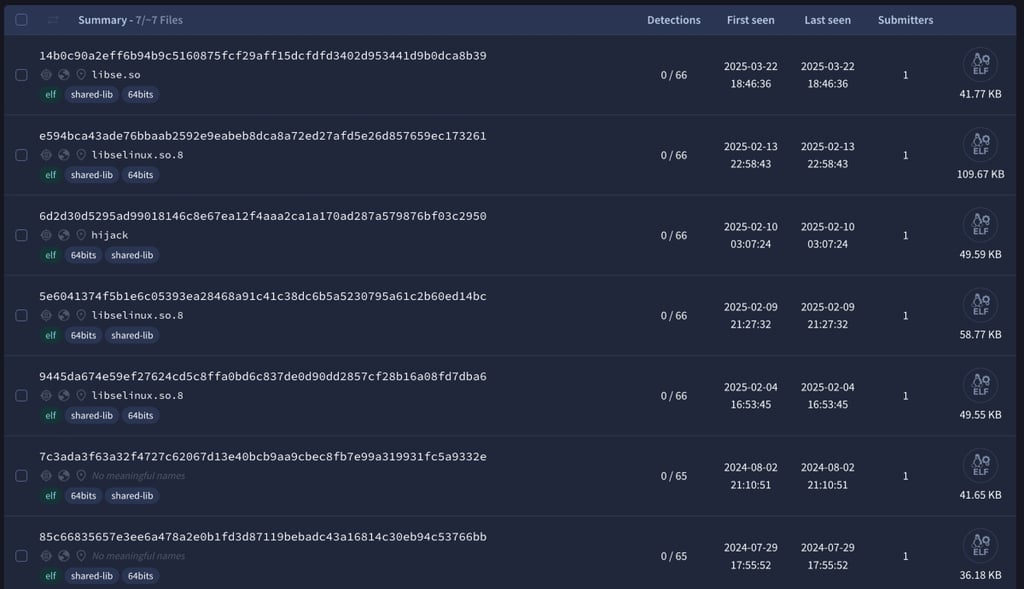
Task: Check the box for the libse.so file
Action: coord(22,75)
